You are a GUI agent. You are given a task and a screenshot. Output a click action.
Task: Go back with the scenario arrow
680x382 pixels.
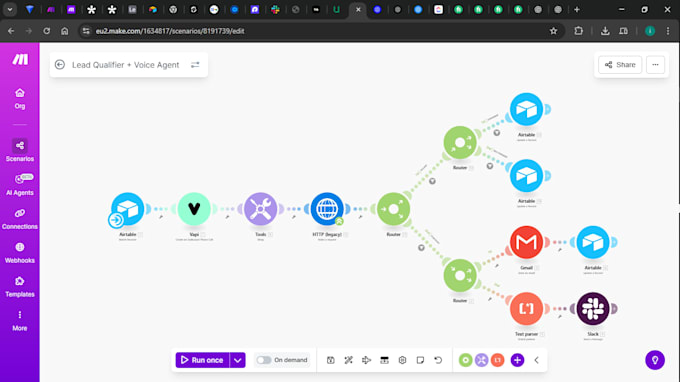click(60, 65)
